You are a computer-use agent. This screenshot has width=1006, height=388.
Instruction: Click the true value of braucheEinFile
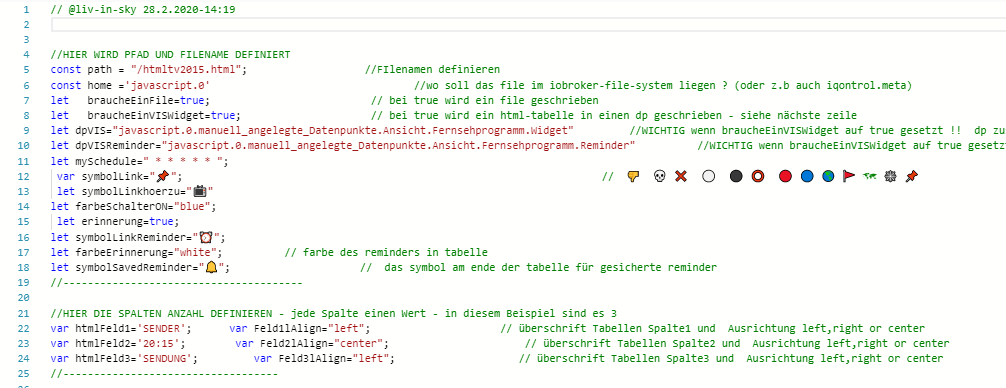pyautogui.click(x=193, y=100)
